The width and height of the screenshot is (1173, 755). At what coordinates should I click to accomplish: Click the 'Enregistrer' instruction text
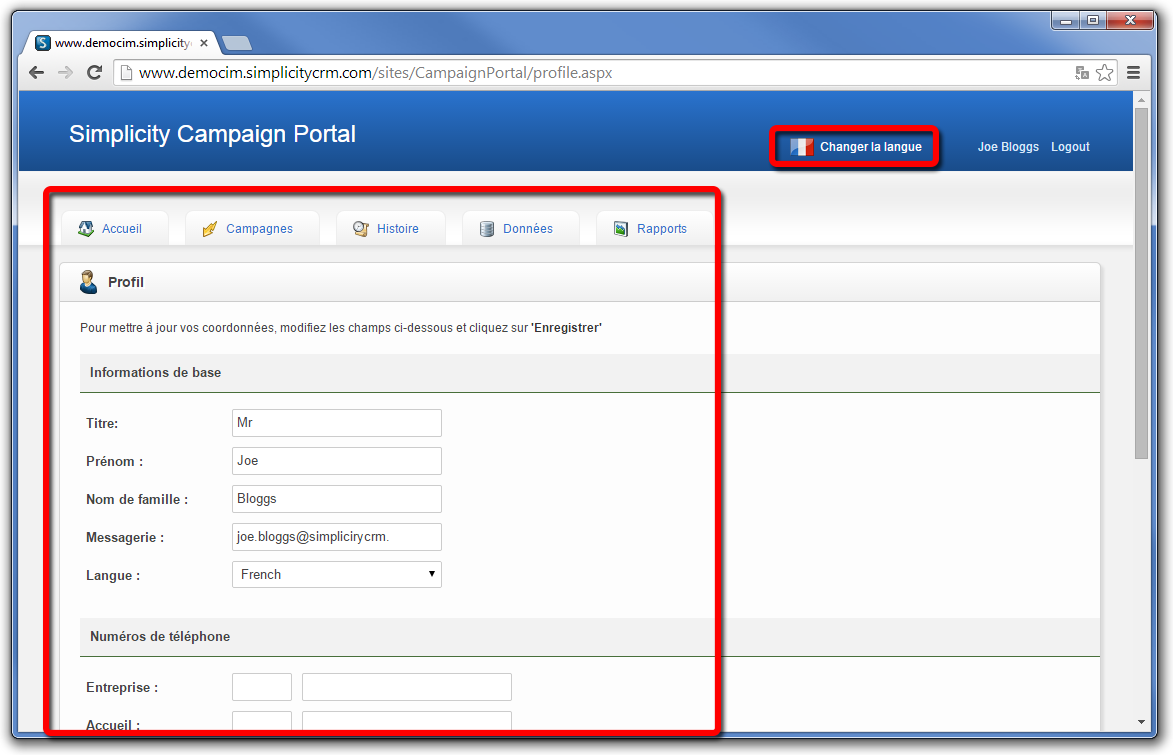tap(566, 328)
